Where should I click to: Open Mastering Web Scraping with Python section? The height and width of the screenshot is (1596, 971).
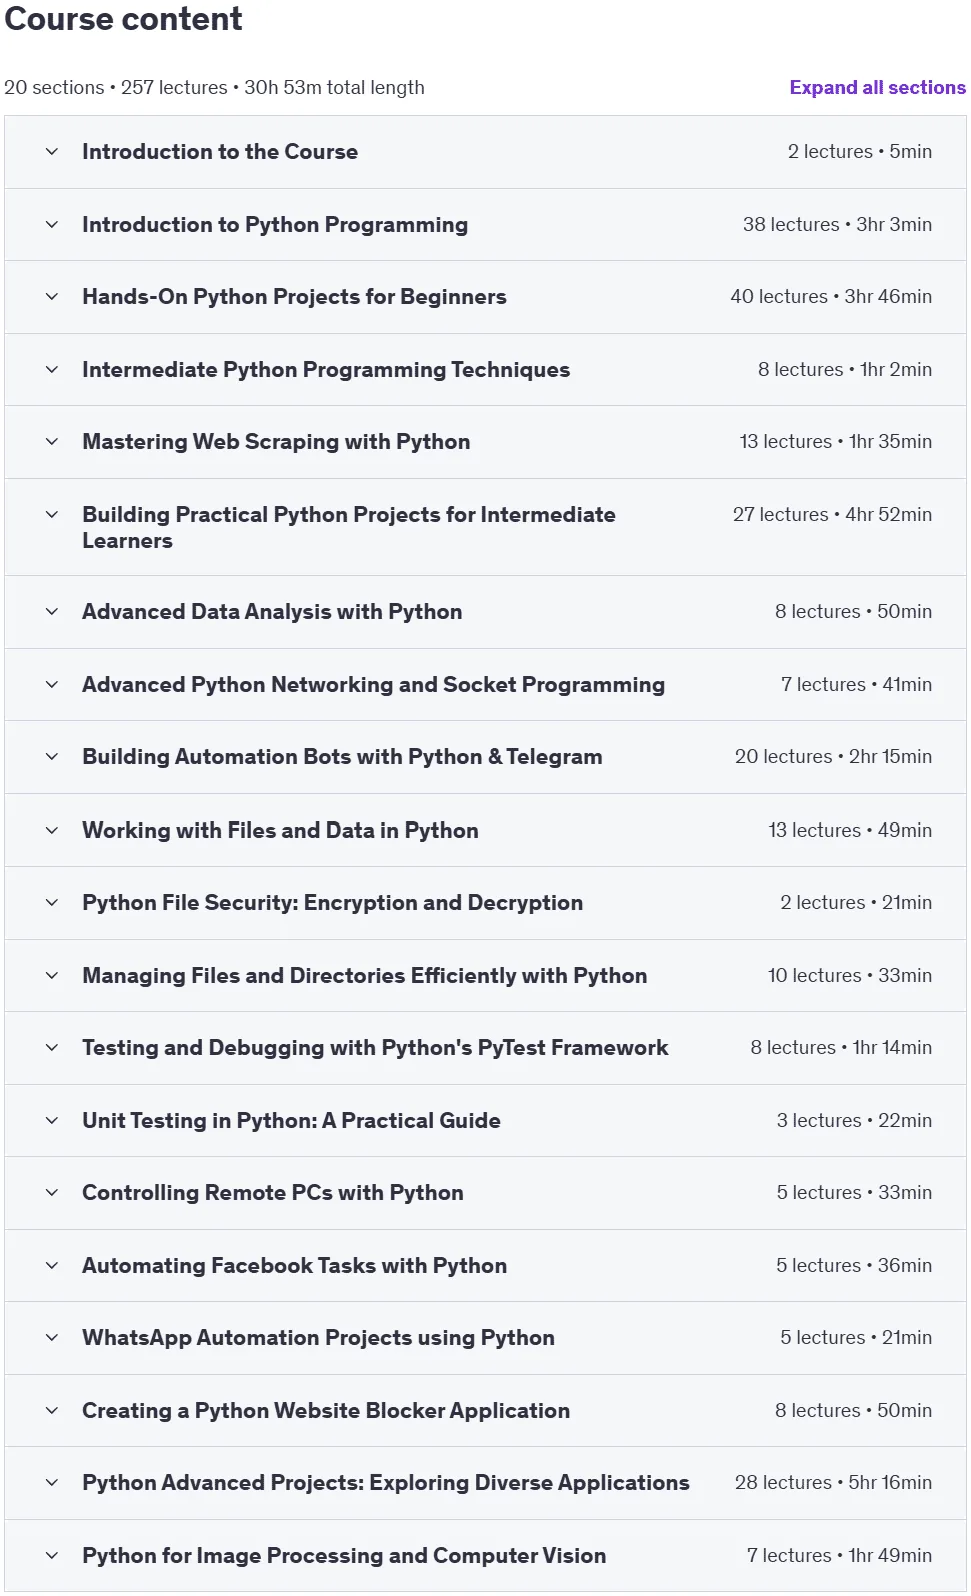(x=485, y=442)
